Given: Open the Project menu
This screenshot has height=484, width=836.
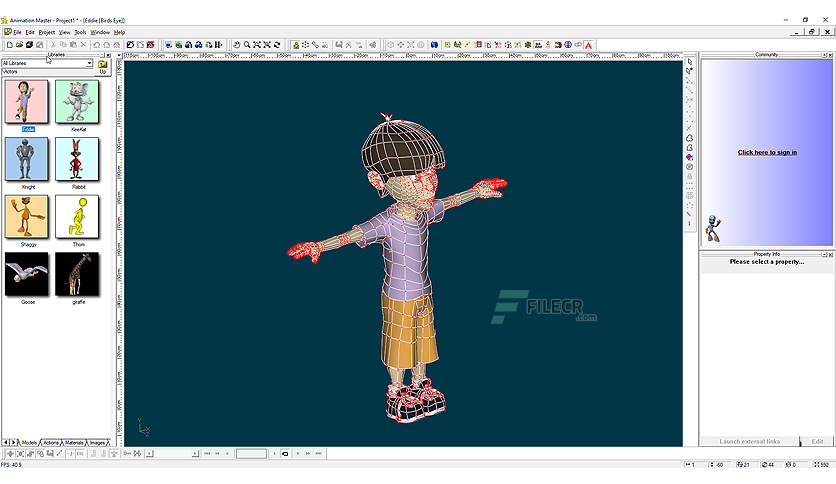Looking at the screenshot, I should pos(47,33).
